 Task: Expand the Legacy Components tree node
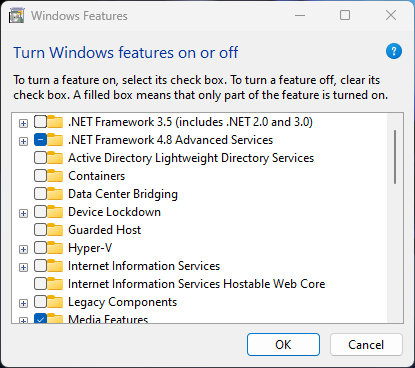23,303
